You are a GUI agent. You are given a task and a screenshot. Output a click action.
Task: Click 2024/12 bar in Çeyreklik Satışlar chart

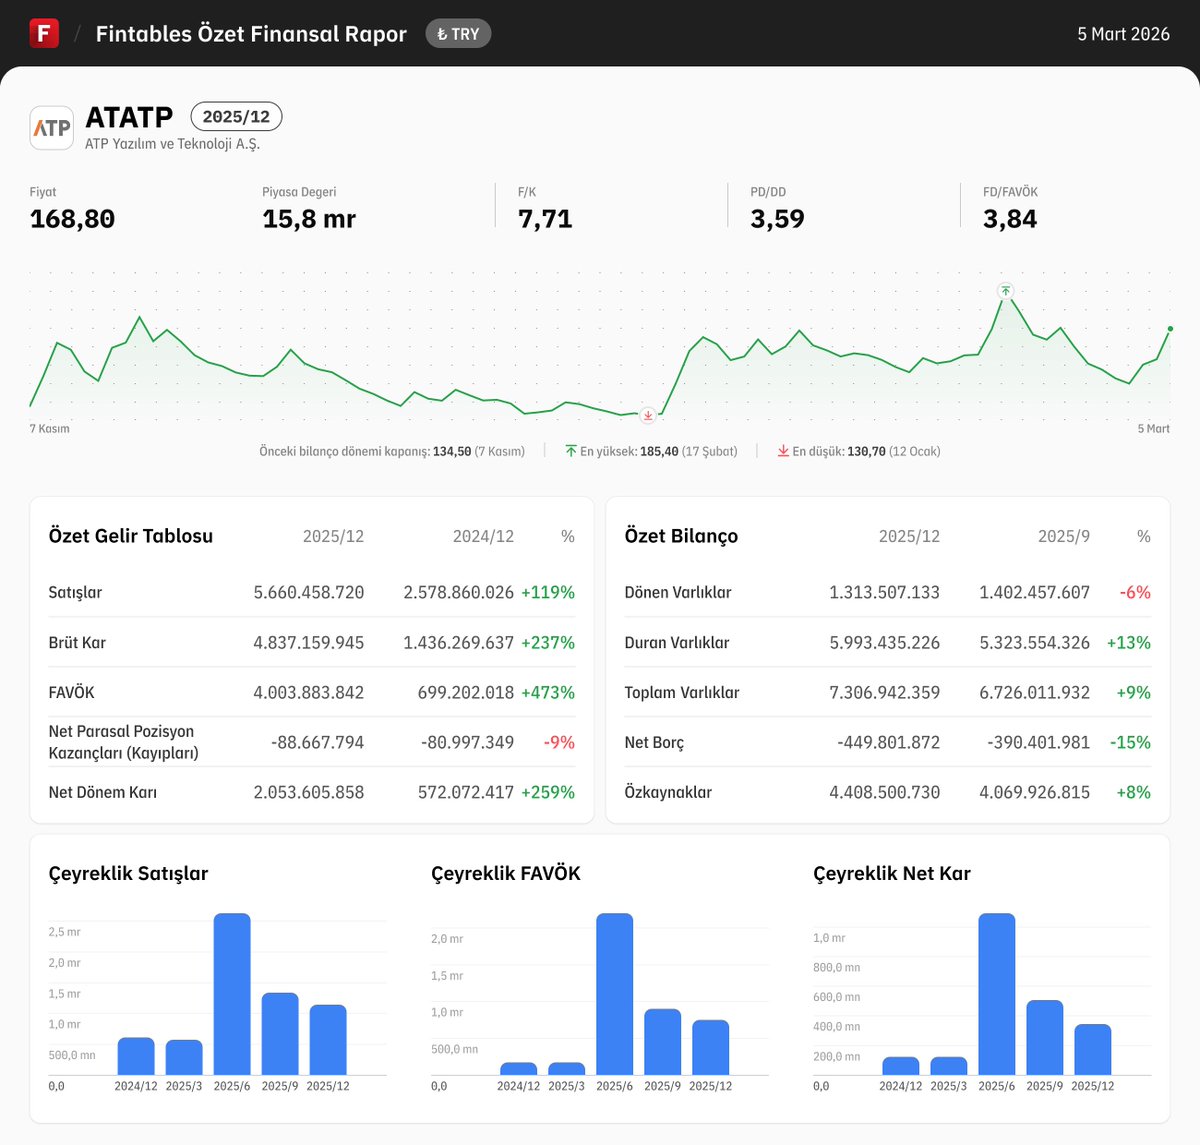[x=136, y=1056]
